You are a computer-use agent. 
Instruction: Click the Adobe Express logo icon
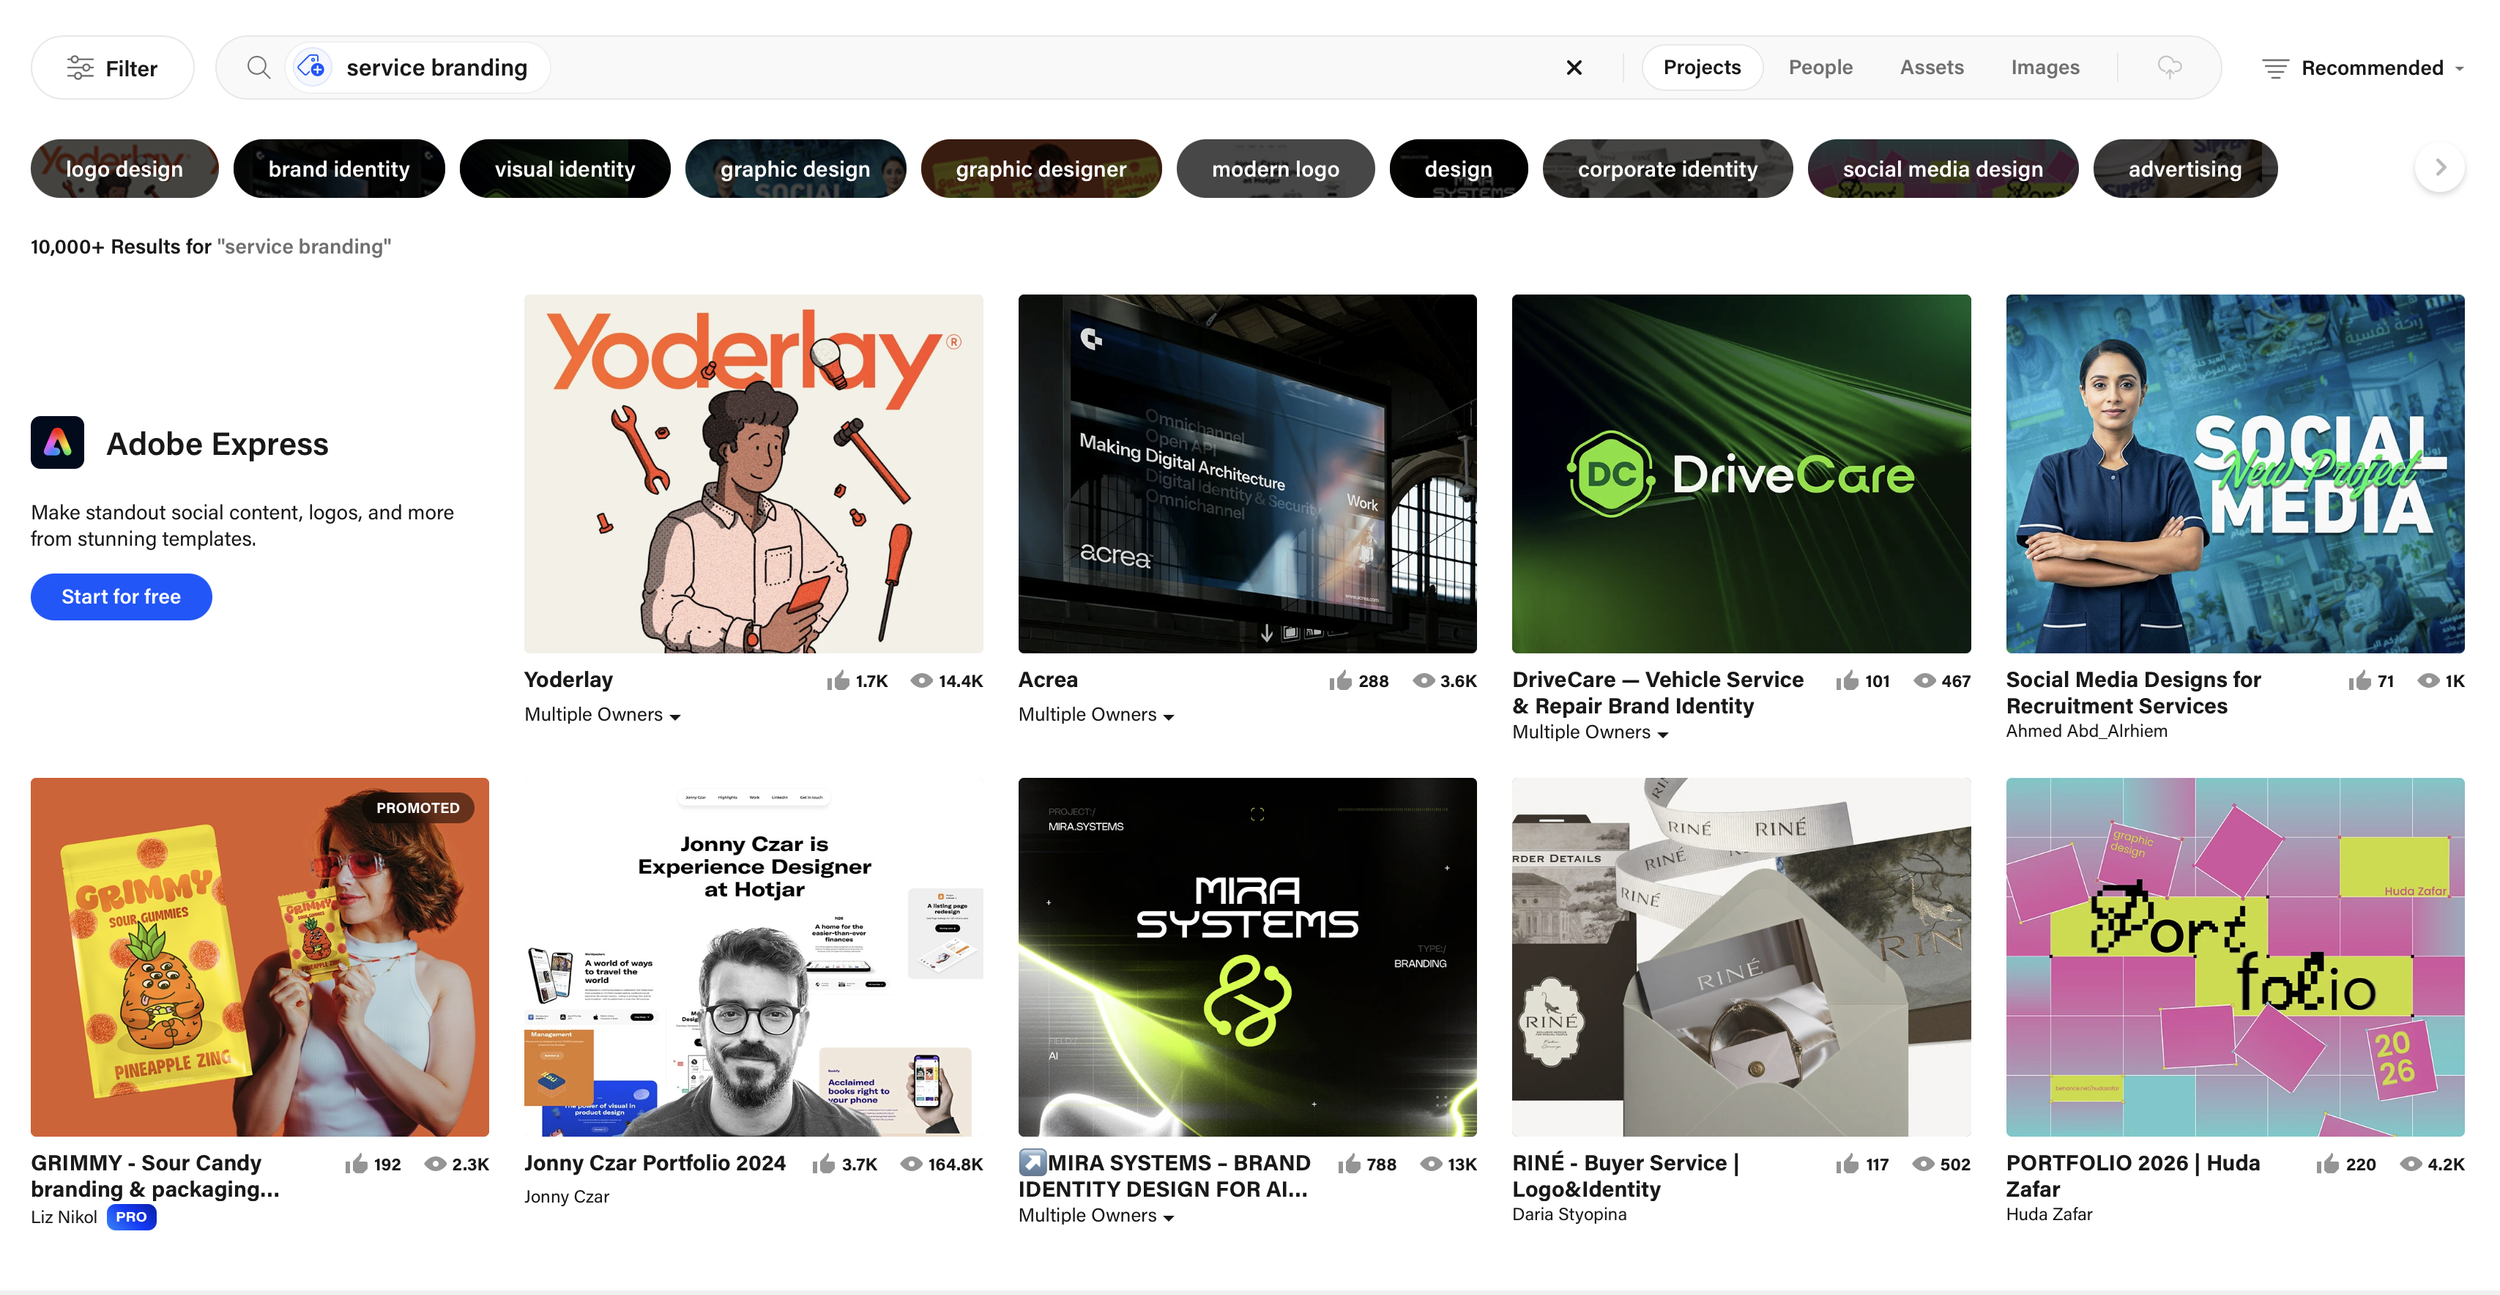(57, 443)
